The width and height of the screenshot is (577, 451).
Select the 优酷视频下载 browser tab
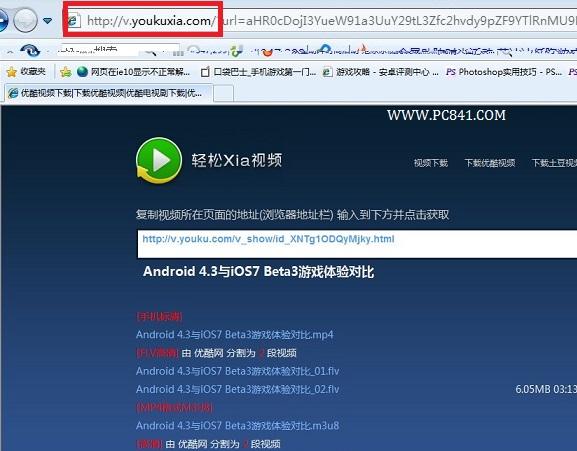pos(109,93)
